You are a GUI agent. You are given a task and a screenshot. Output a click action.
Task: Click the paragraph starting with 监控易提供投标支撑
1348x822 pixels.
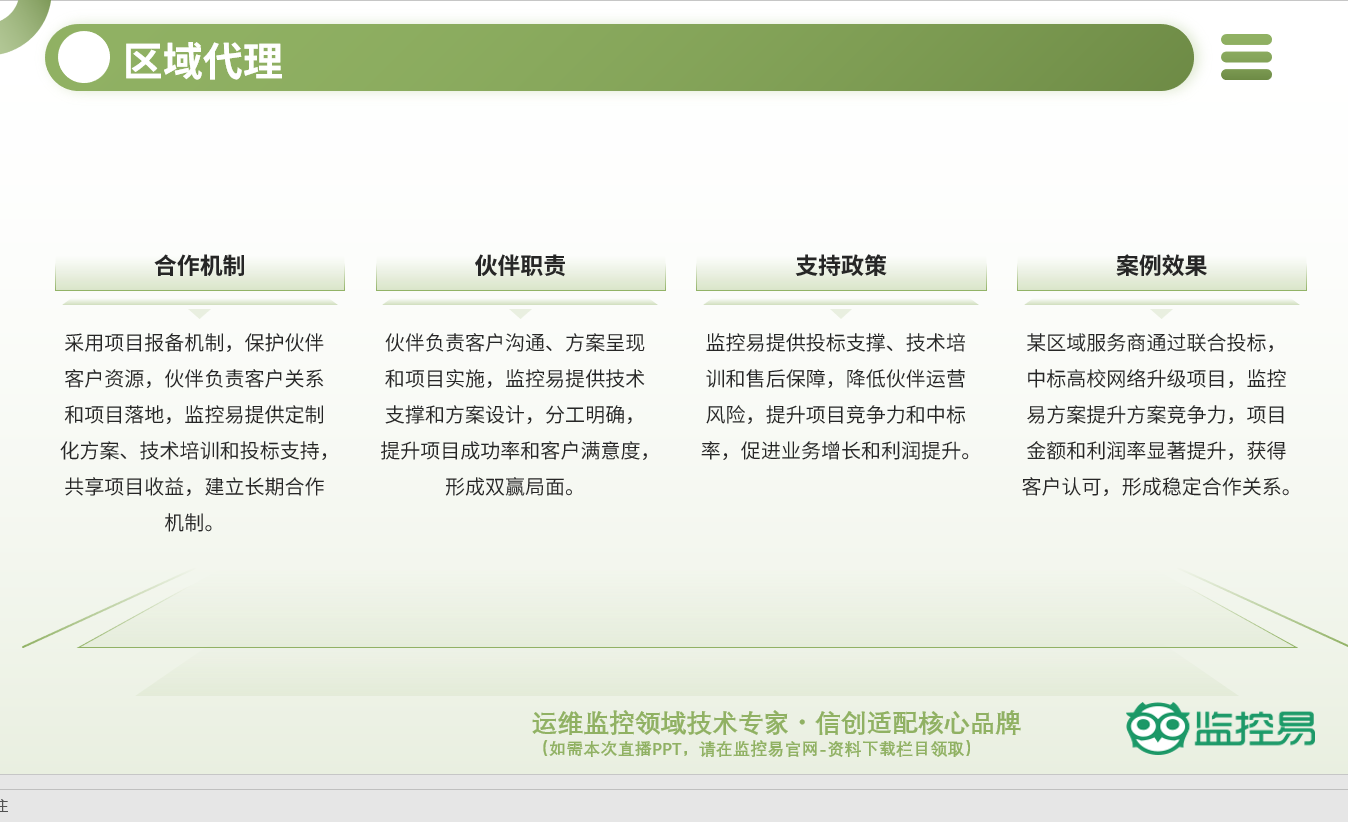pyautogui.click(x=836, y=397)
